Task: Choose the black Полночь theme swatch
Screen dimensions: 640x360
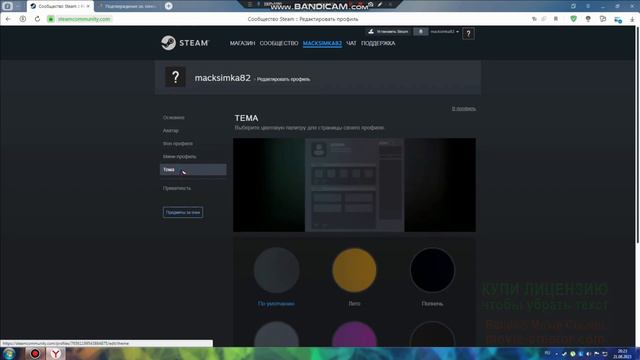Action: (x=432, y=270)
